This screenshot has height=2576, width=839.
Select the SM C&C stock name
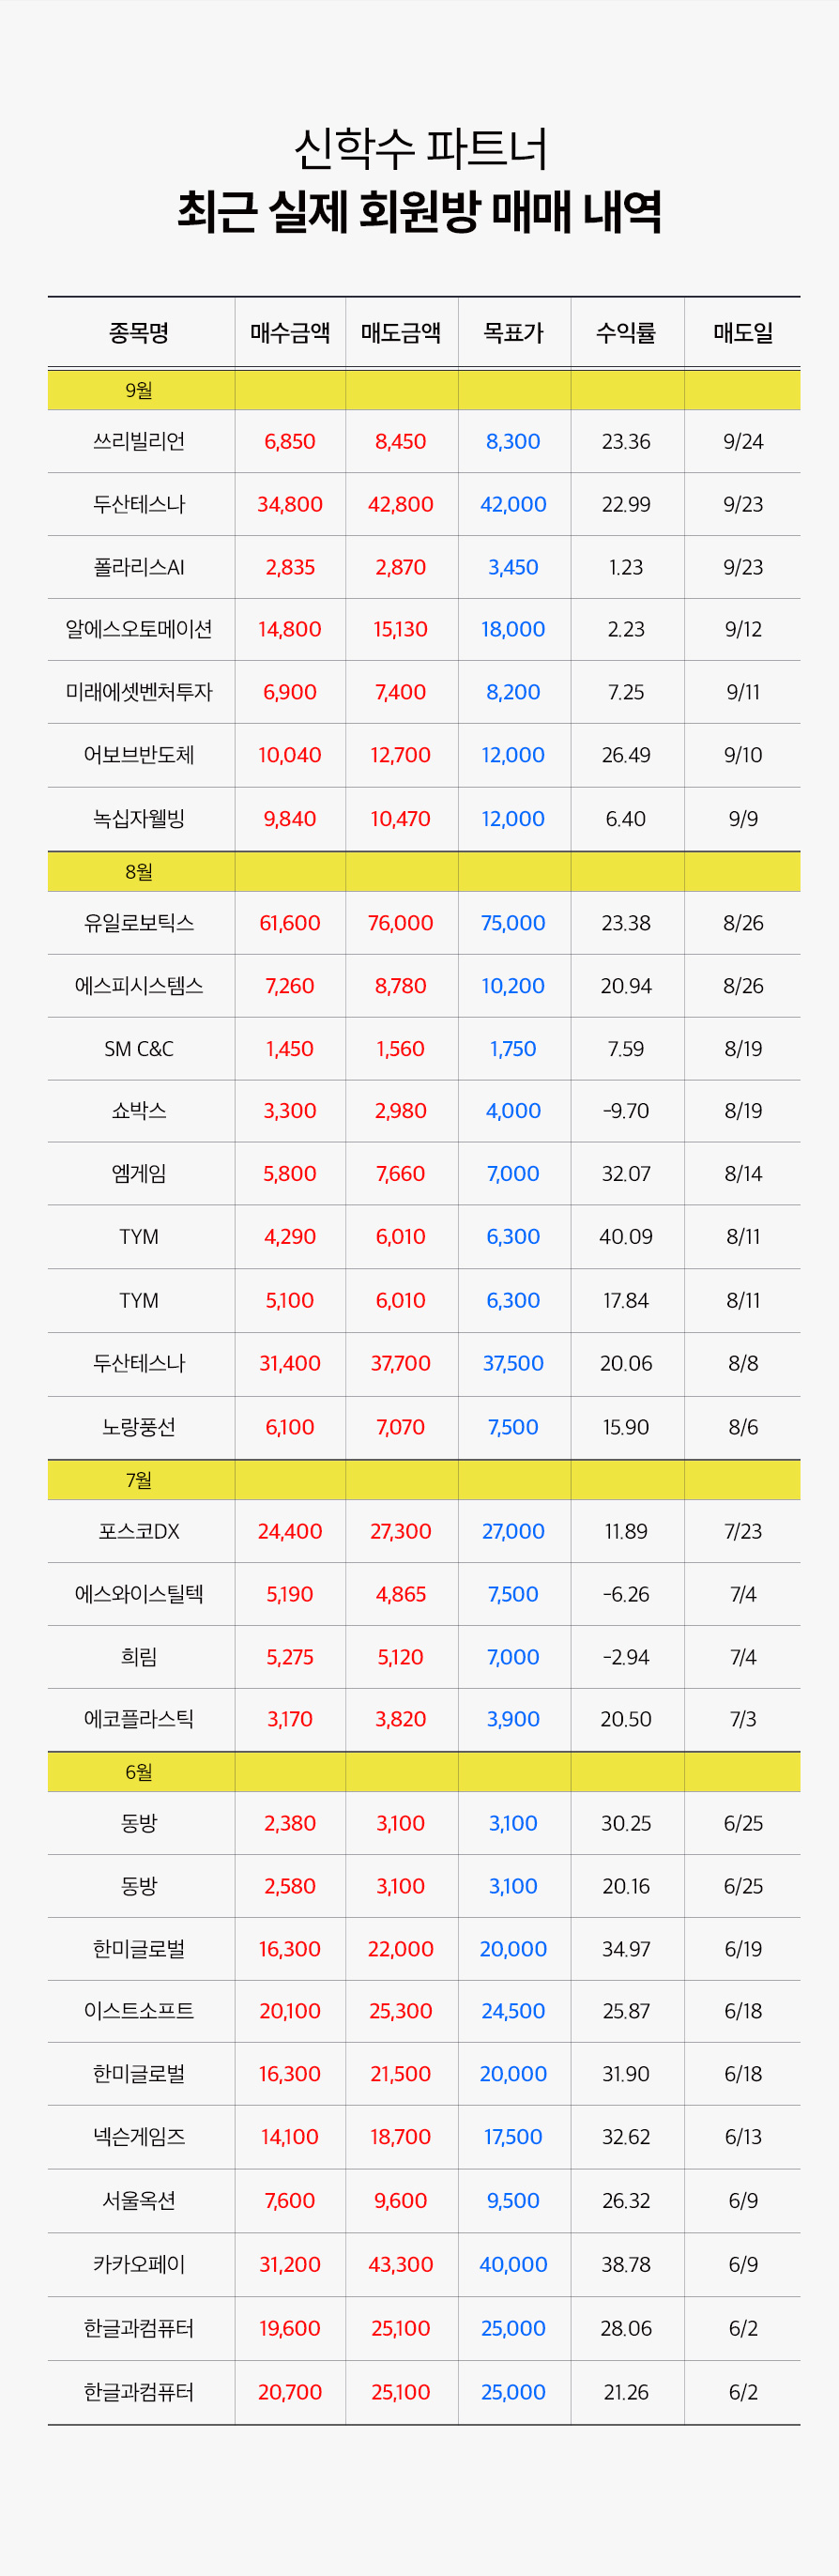139,1049
